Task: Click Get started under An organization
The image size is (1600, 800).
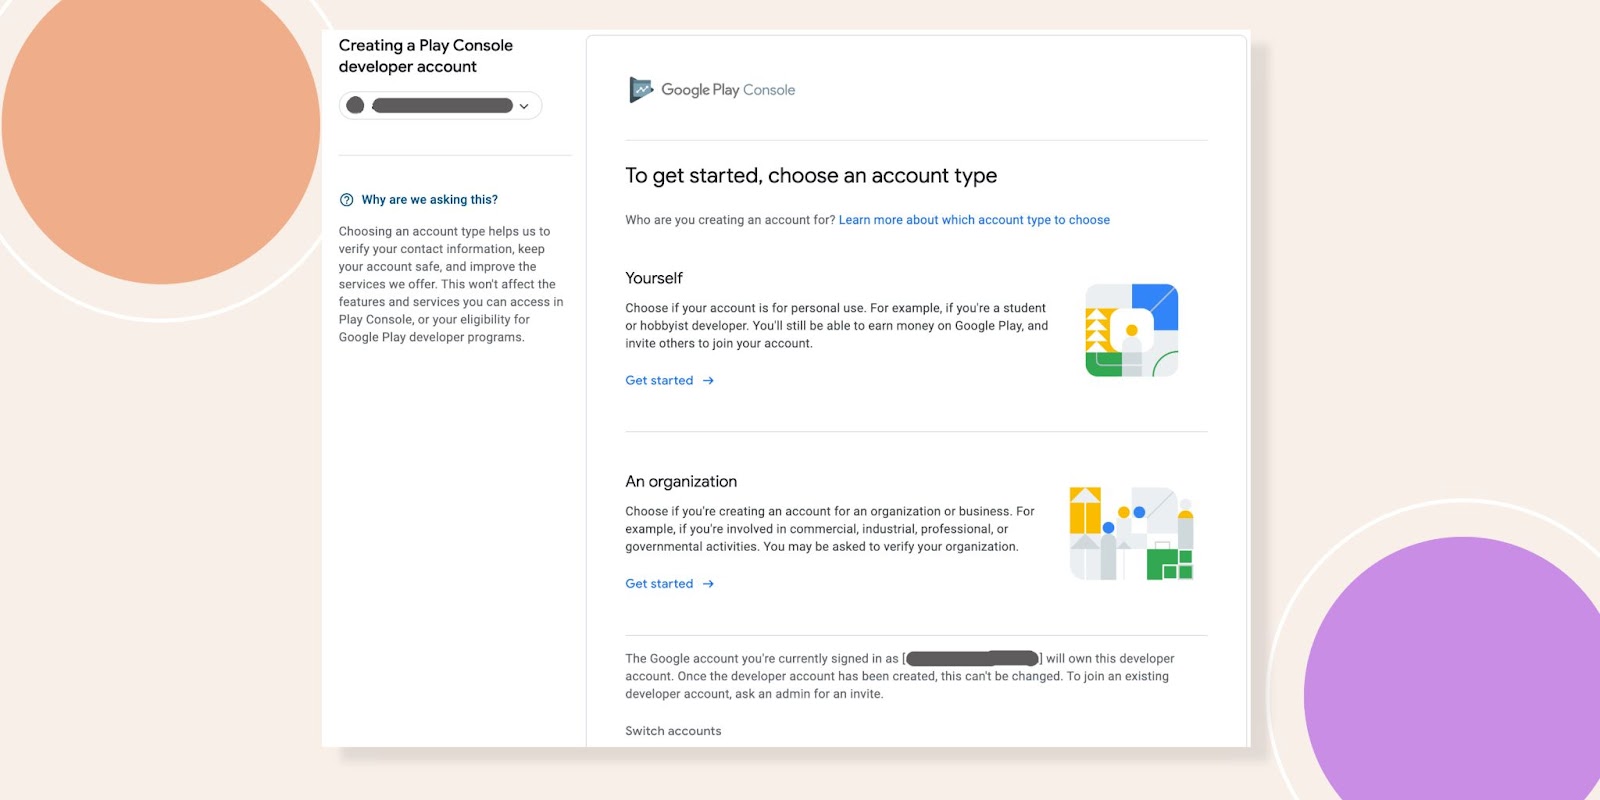Action: (x=659, y=584)
